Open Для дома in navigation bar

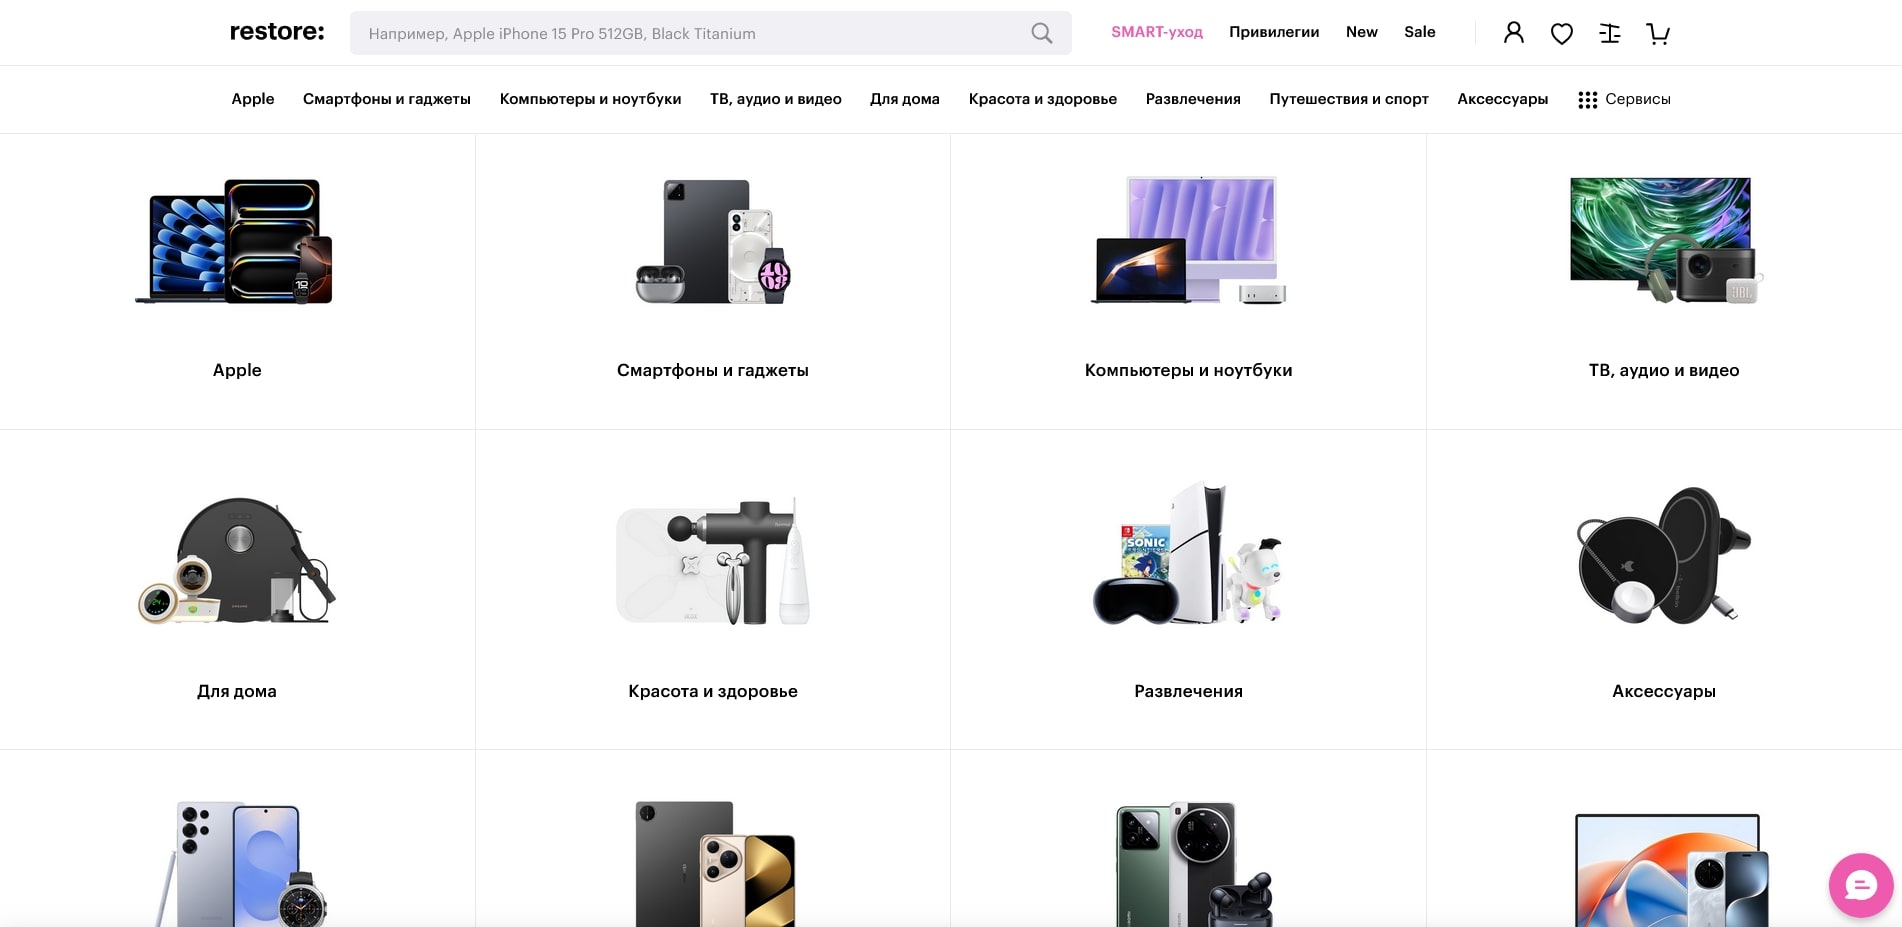904,99
